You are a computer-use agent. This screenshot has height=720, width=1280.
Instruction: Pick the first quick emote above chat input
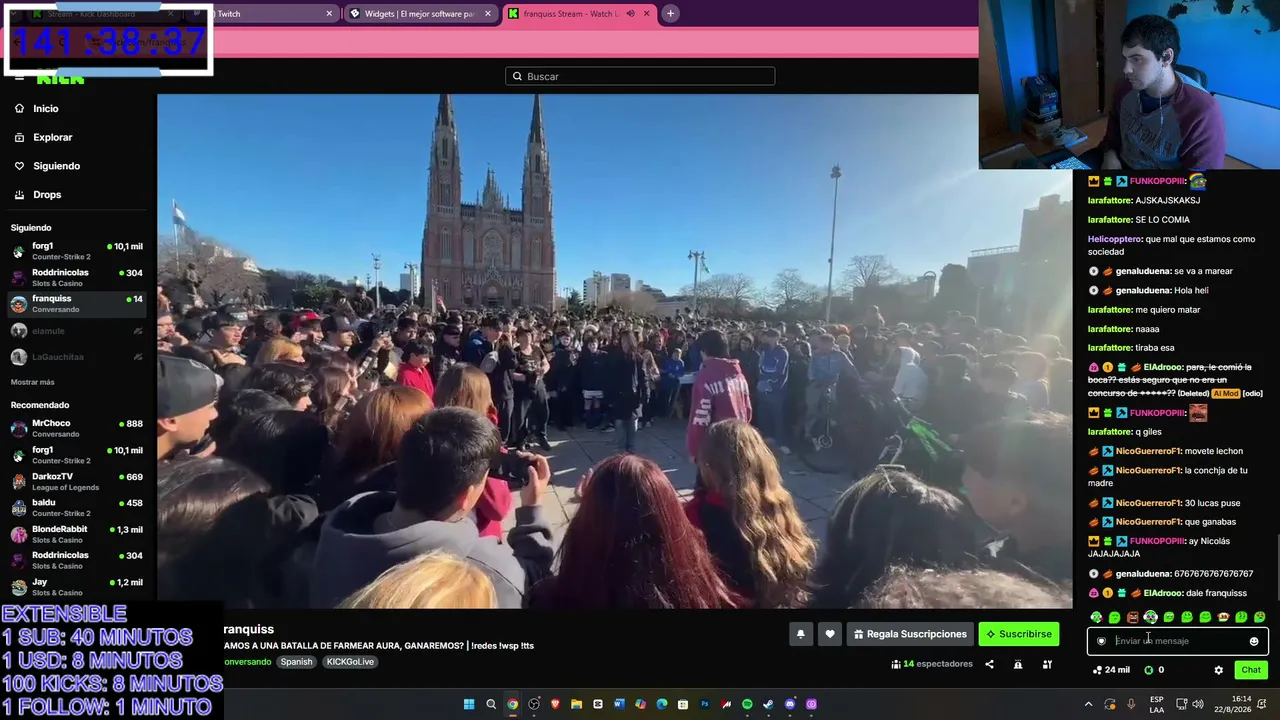pyautogui.click(x=1096, y=617)
